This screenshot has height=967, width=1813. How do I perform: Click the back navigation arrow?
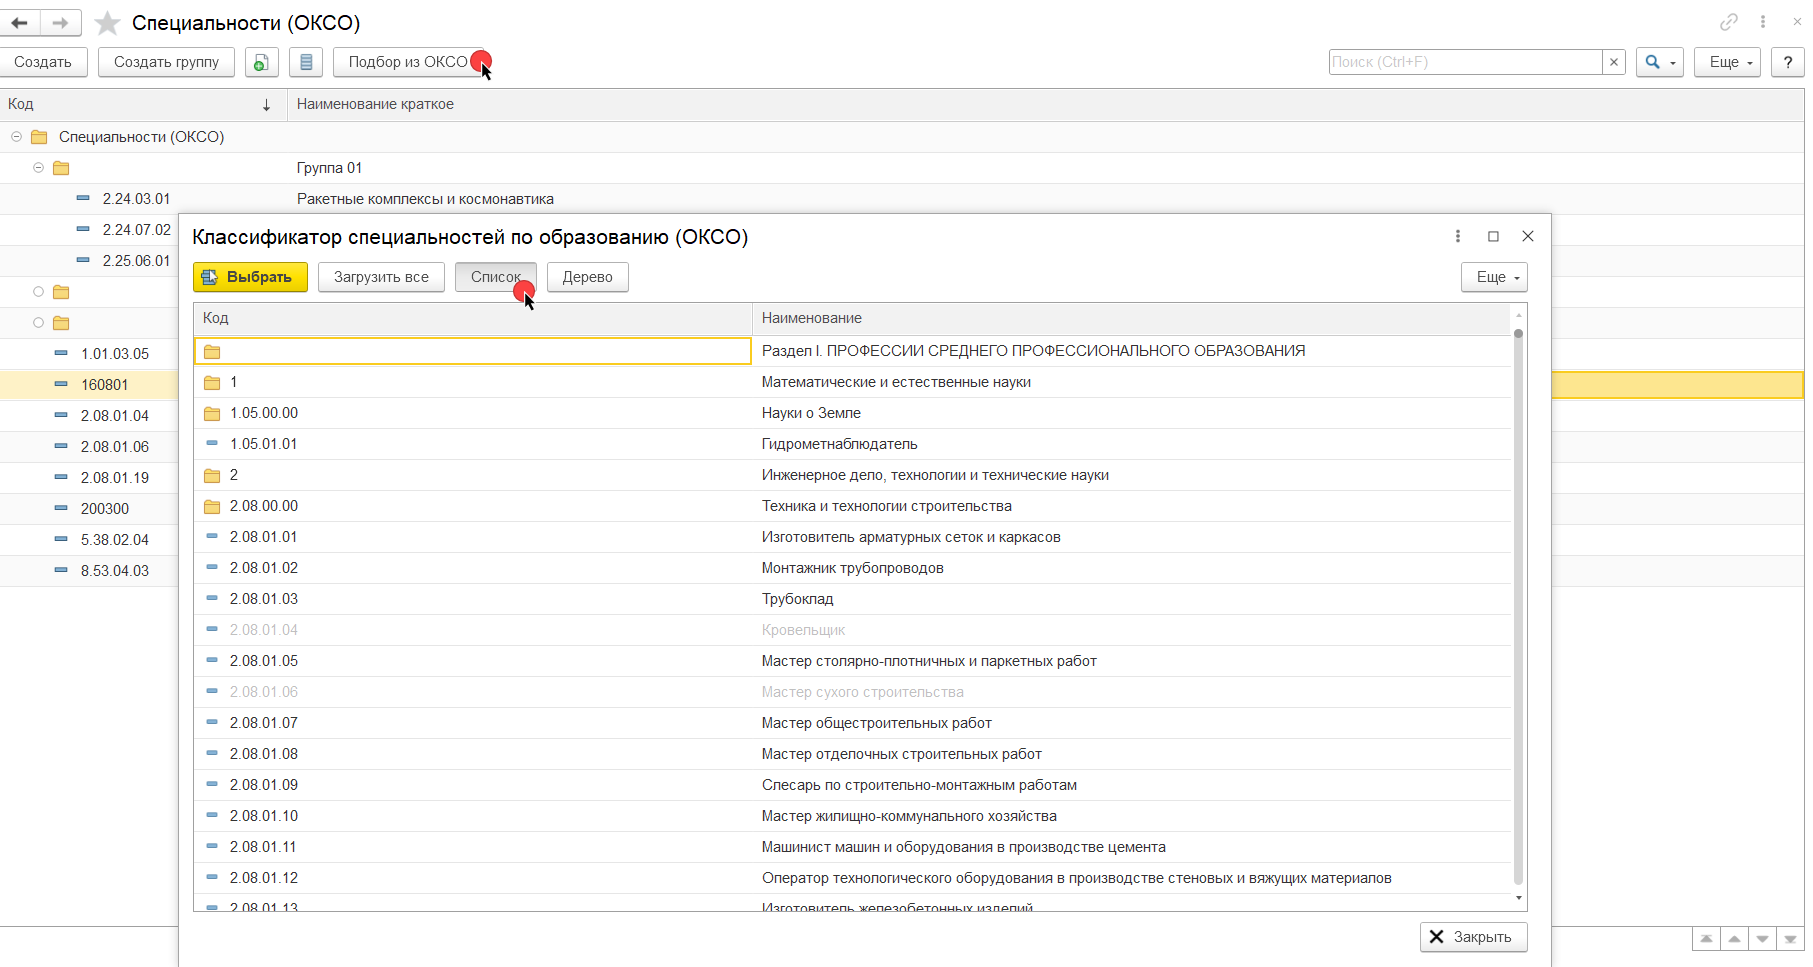(x=20, y=23)
